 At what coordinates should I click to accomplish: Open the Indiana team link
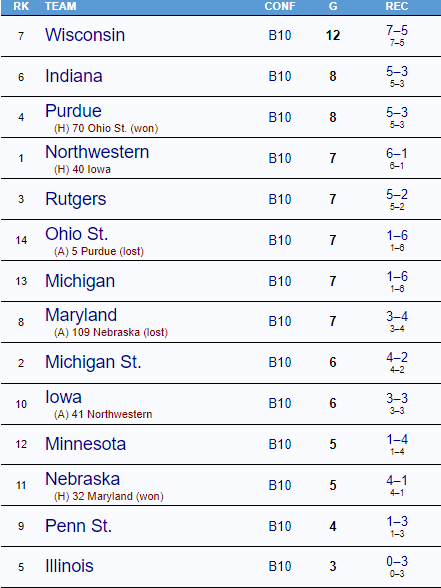[74, 76]
